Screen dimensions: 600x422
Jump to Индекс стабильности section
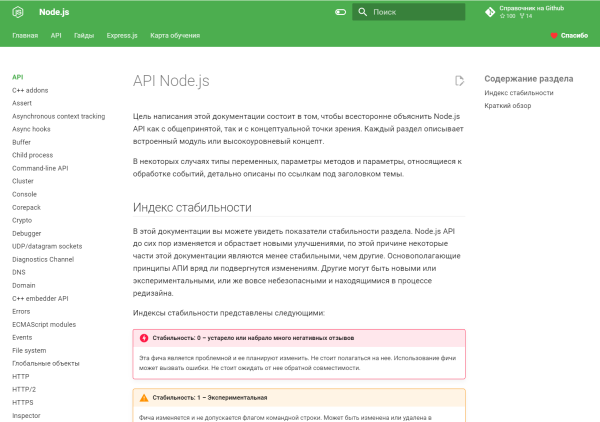pos(518,93)
